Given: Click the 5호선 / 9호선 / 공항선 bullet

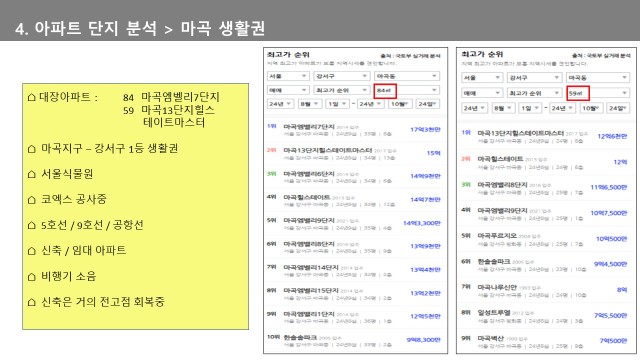Looking at the screenshot, I should pyautogui.click(x=85, y=225).
